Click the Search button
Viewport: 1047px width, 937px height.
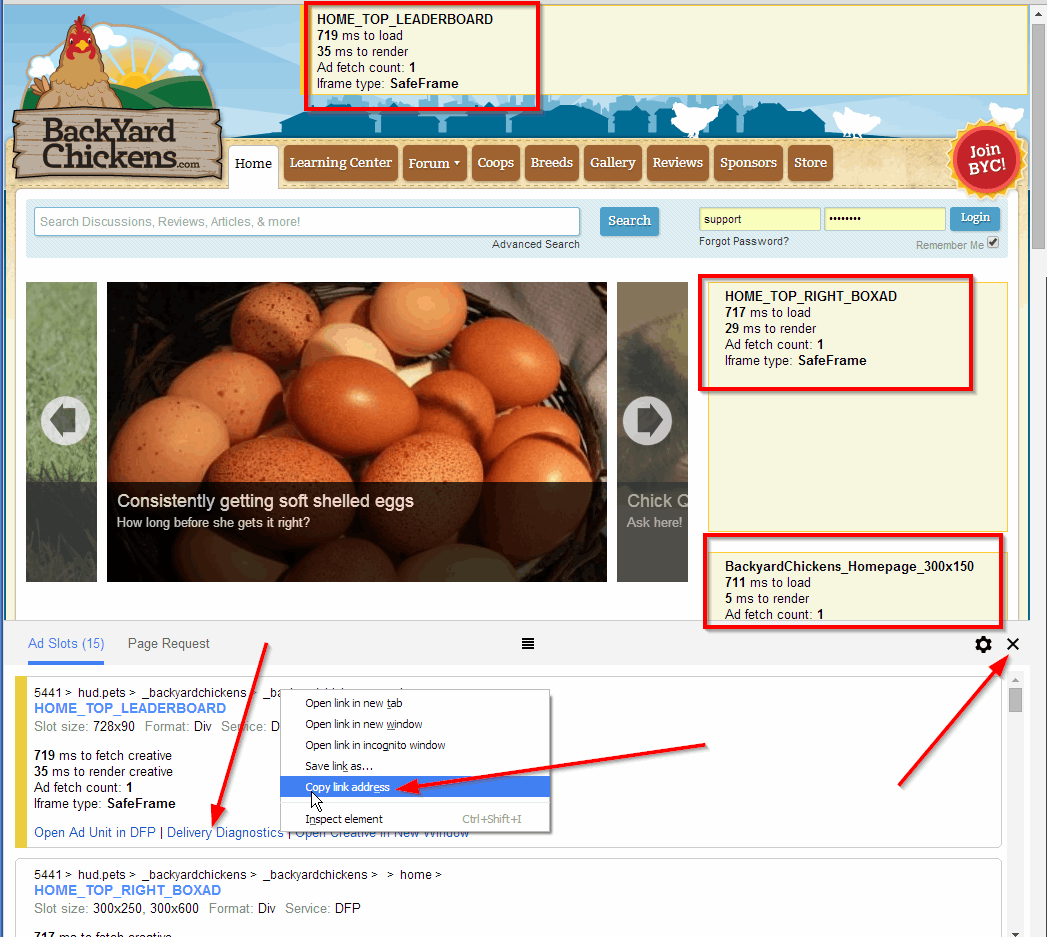click(x=629, y=221)
